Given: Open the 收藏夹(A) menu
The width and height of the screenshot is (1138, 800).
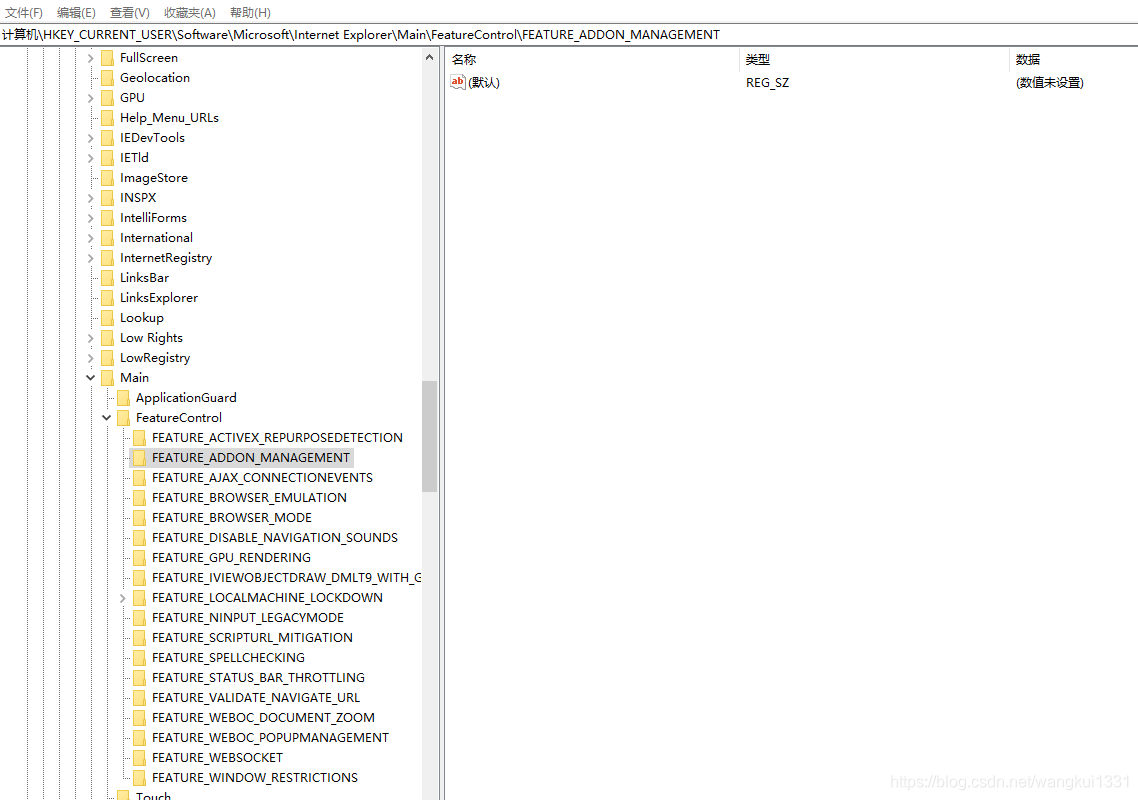Looking at the screenshot, I should (189, 12).
